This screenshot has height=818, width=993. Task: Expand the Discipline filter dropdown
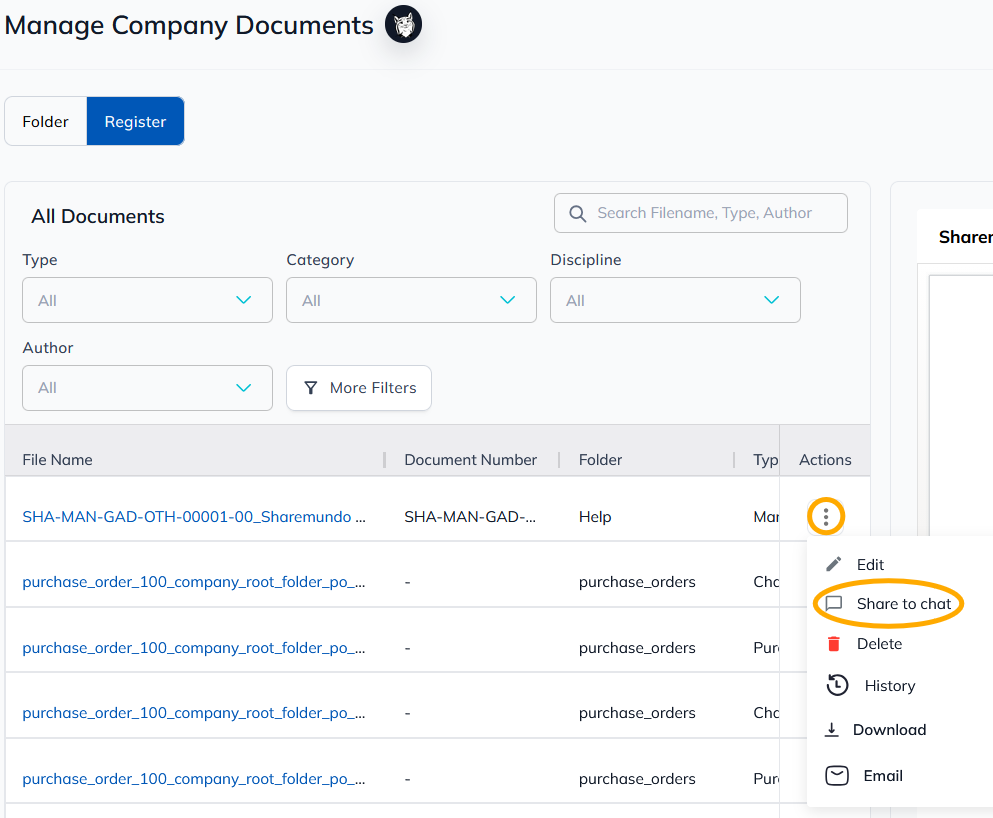(x=675, y=300)
